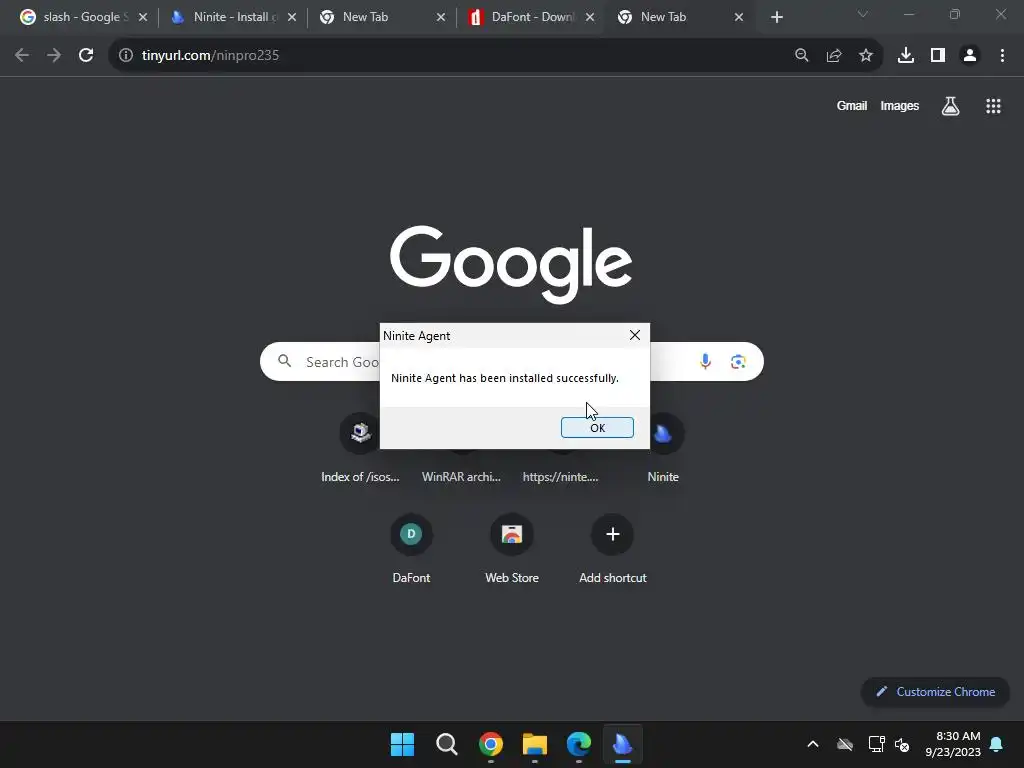The height and width of the screenshot is (768, 1024).
Task: Open the muted volume tray icon
Action: coord(902,744)
